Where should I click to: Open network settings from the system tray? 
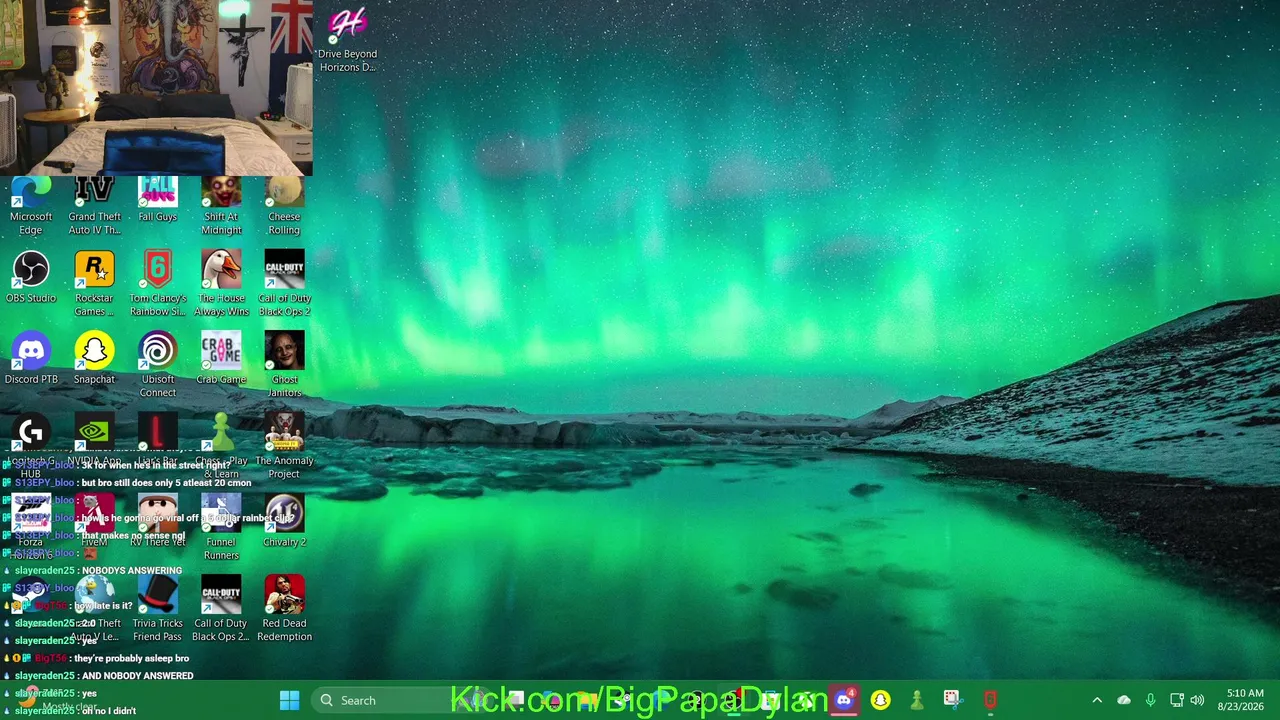[x=1177, y=700]
